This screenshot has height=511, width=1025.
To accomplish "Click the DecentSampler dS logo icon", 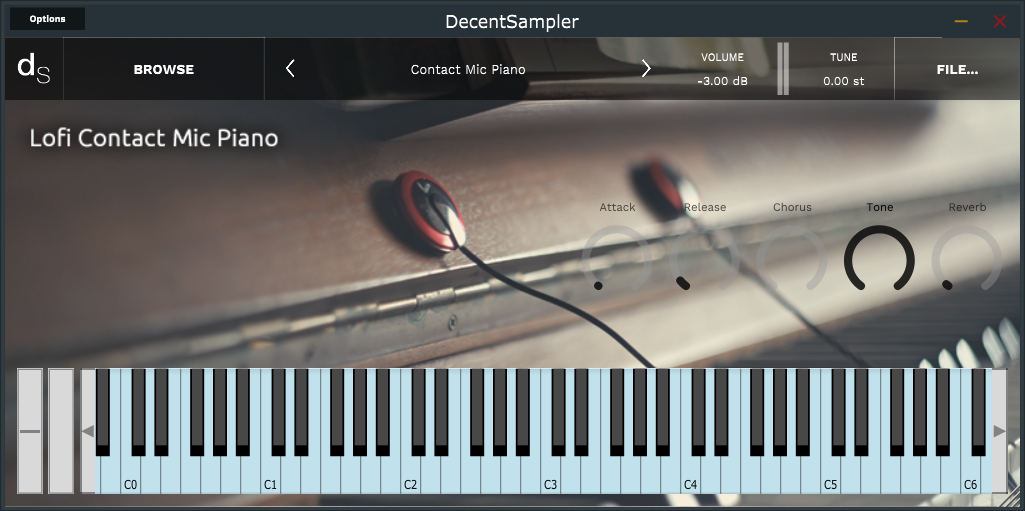I will point(34,69).
